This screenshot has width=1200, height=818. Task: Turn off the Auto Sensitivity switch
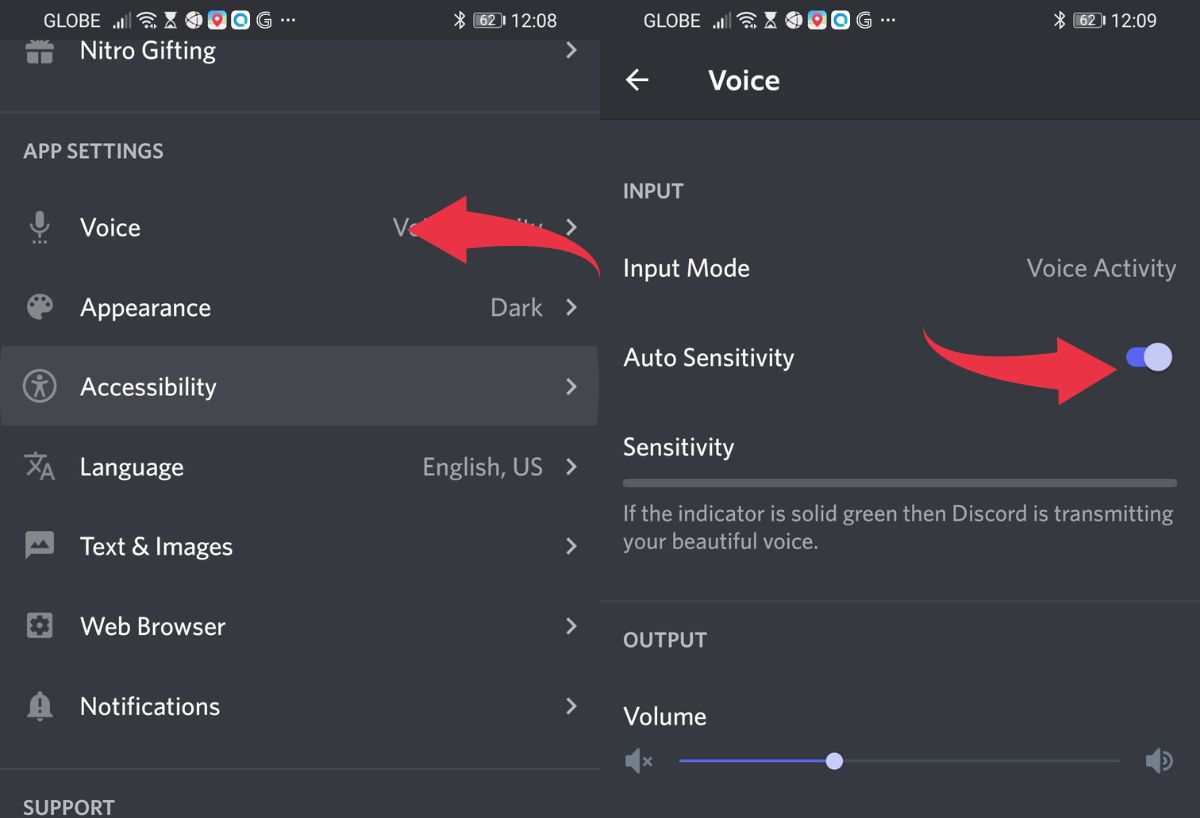pos(1148,357)
